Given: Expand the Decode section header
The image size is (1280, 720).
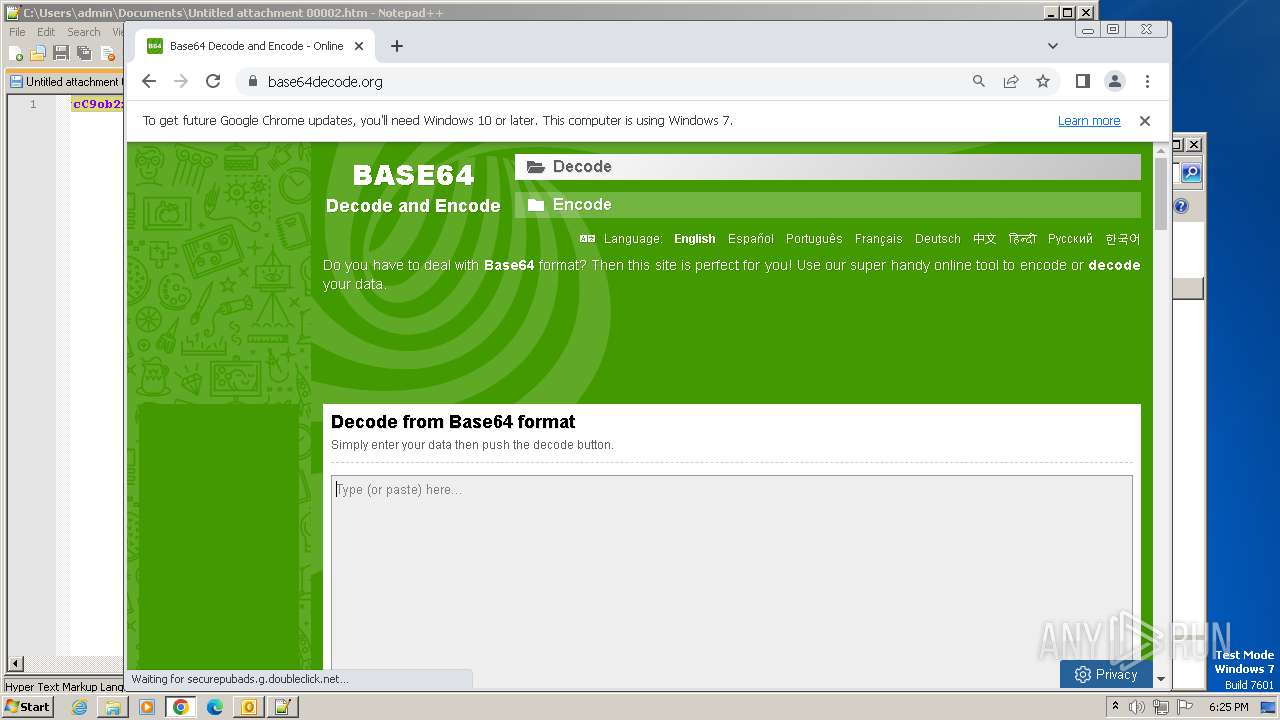Looking at the screenshot, I should [828, 167].
